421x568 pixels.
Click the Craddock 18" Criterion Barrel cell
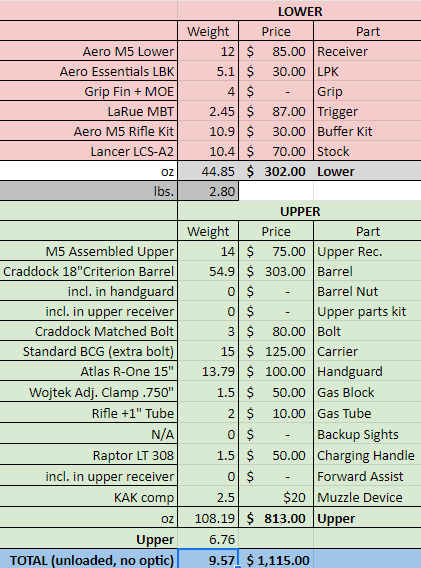(x=89, y=271)
